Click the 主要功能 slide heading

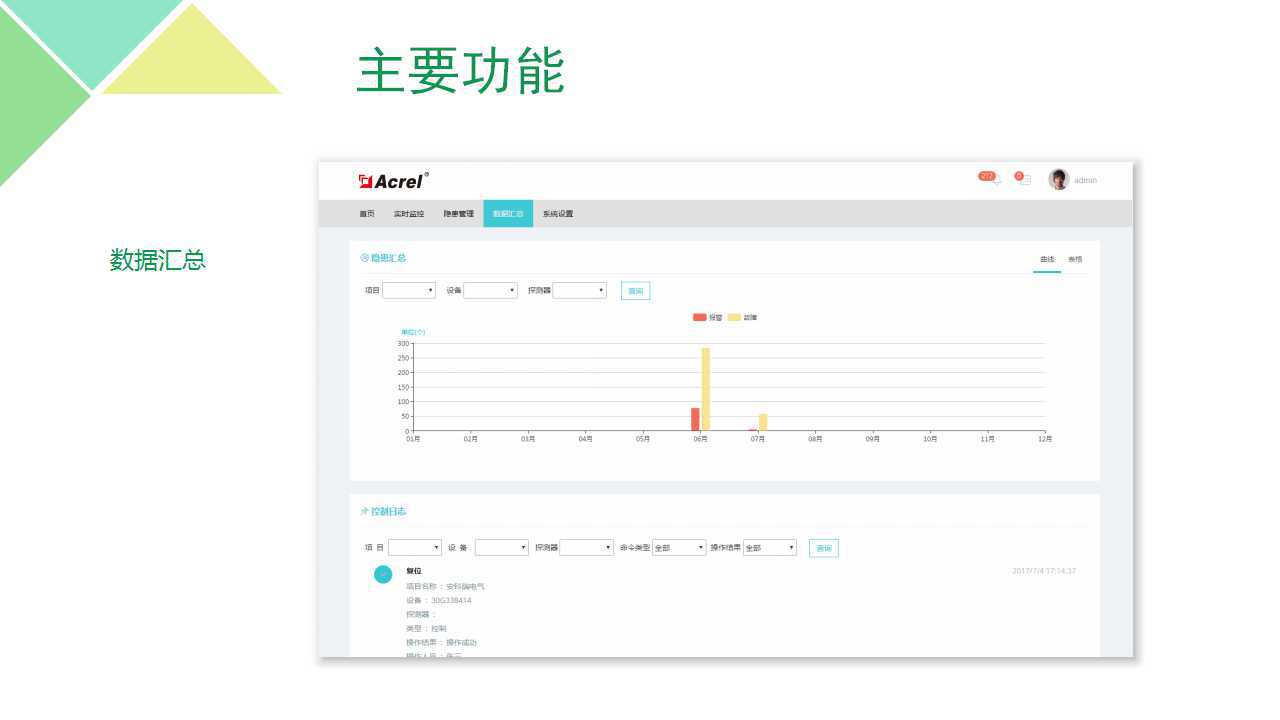tap(461, 70)
